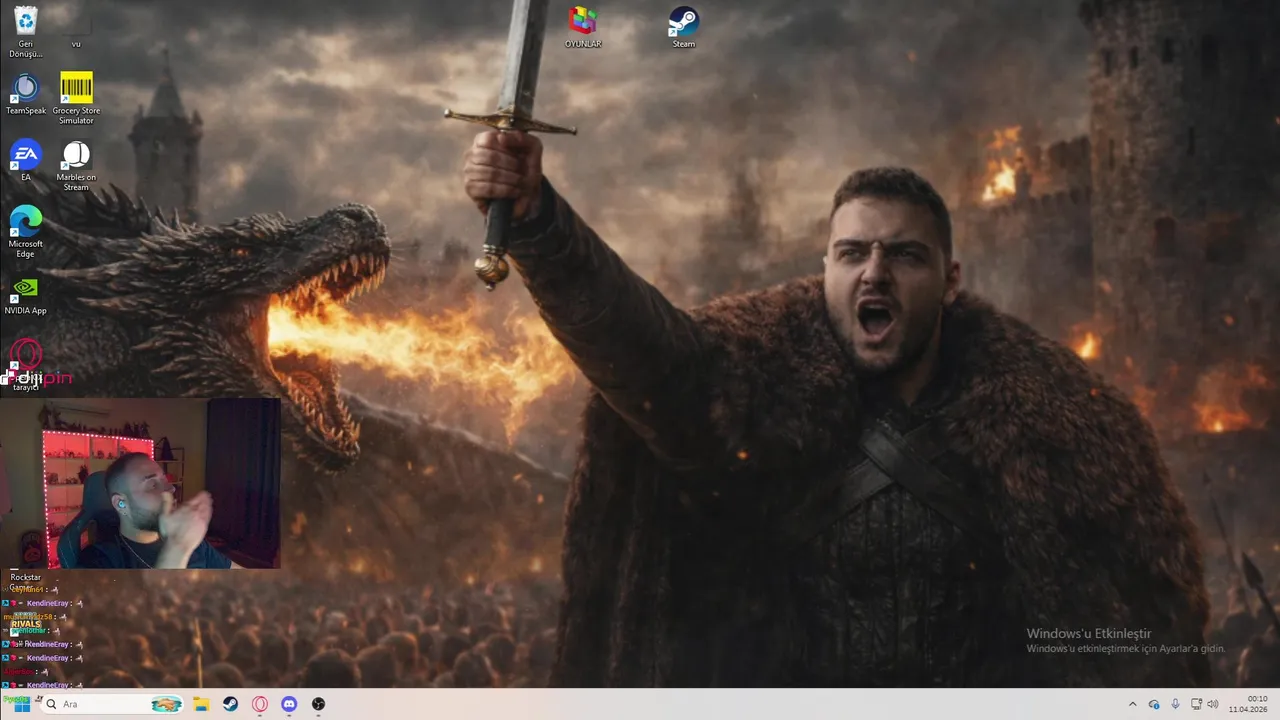Select the TeamSpeak desktop shortcut
The image size is (1280, 720).
[25, 94]
